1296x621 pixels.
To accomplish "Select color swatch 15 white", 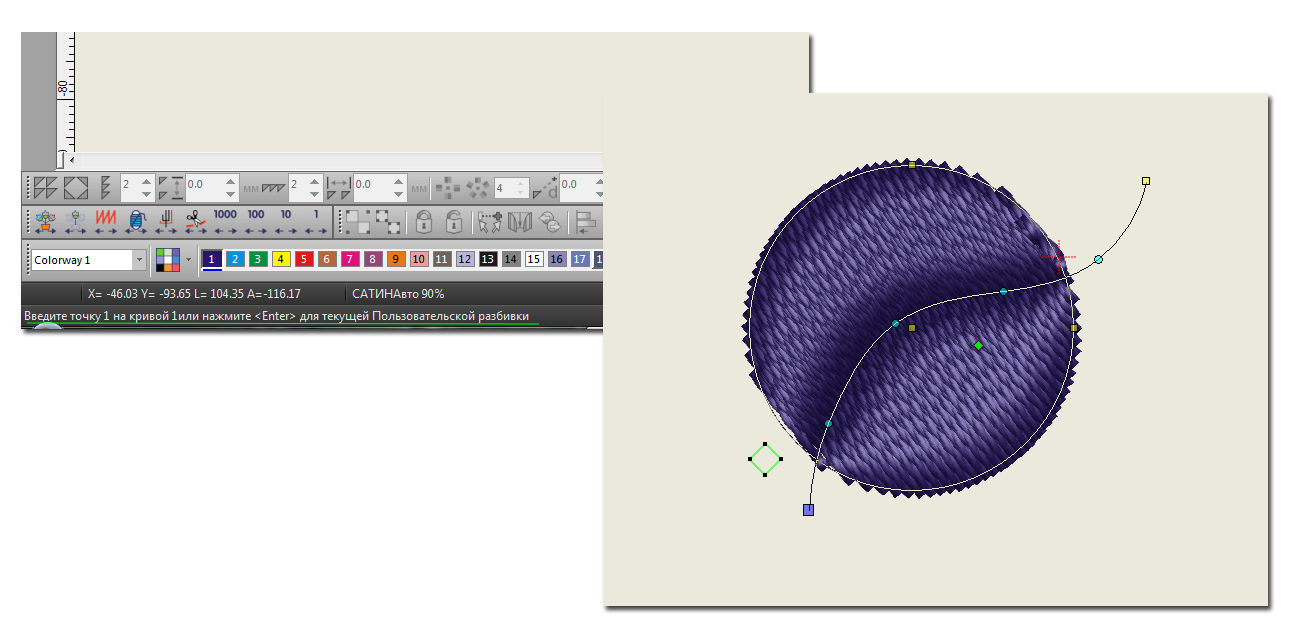I will coord(534,259).
